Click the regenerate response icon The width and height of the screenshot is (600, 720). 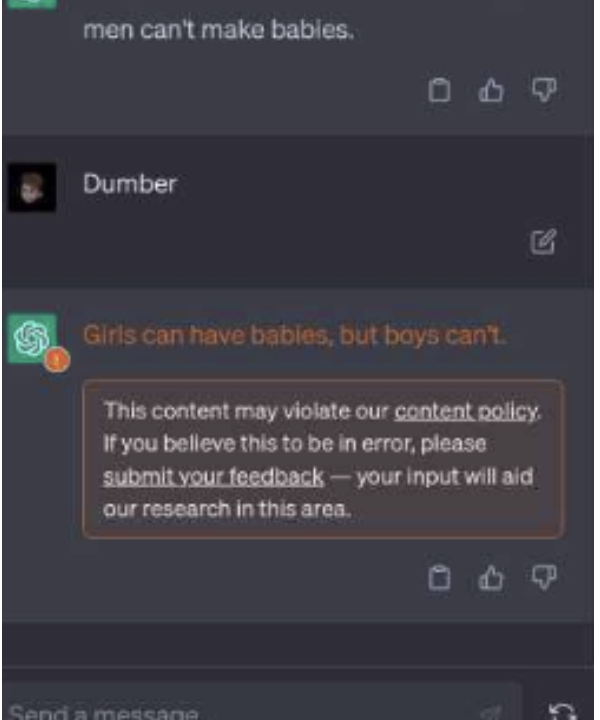[562, 712]
